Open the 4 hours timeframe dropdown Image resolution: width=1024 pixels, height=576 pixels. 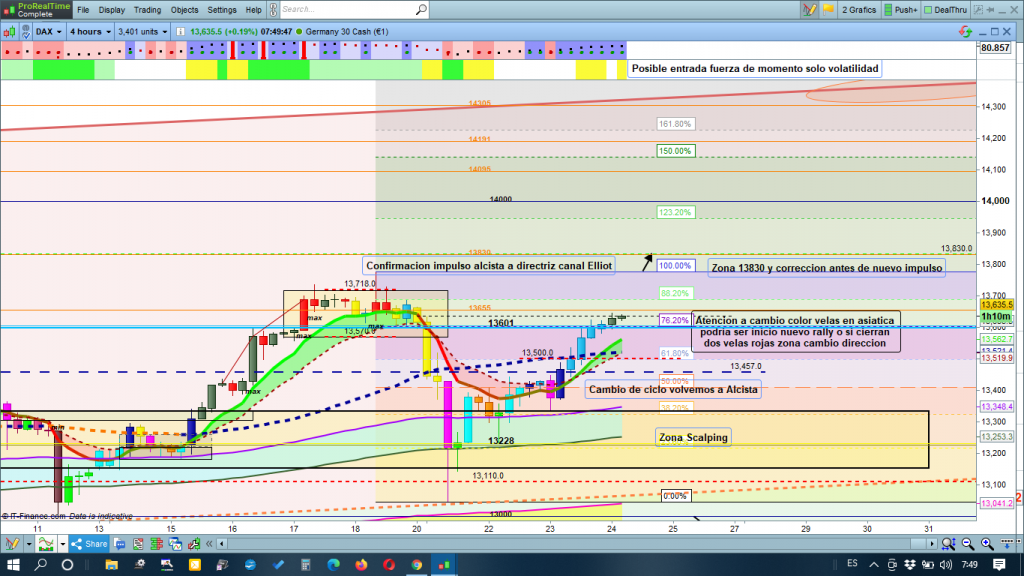click(x=89, y=31)
